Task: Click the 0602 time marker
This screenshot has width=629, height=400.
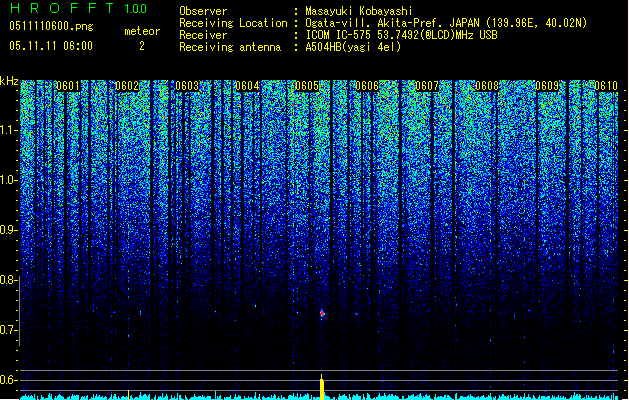Action: (x=127, y=86)
